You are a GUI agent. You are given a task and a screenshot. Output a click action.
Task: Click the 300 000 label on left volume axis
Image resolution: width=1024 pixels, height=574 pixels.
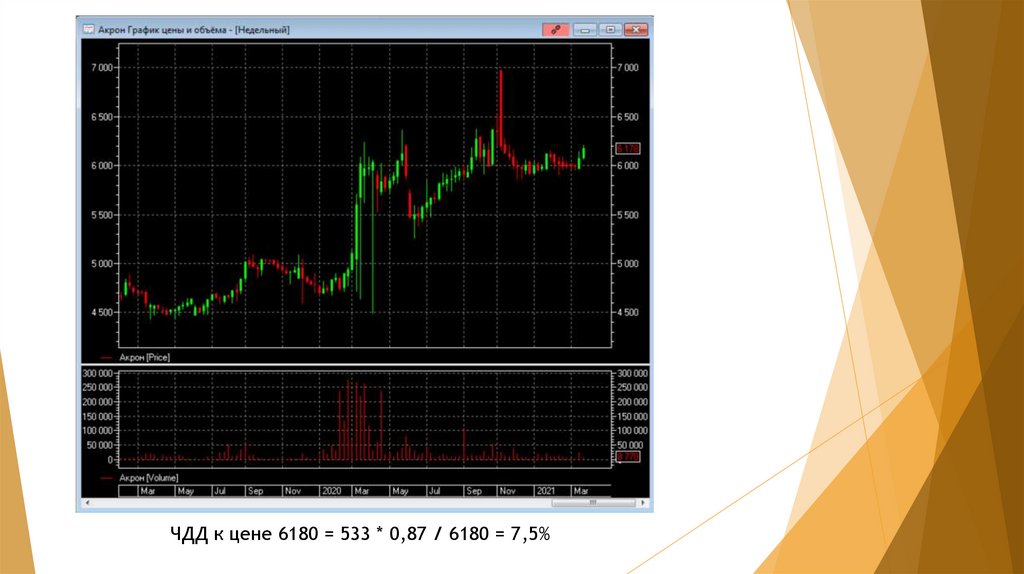click(x=97, y=374)
